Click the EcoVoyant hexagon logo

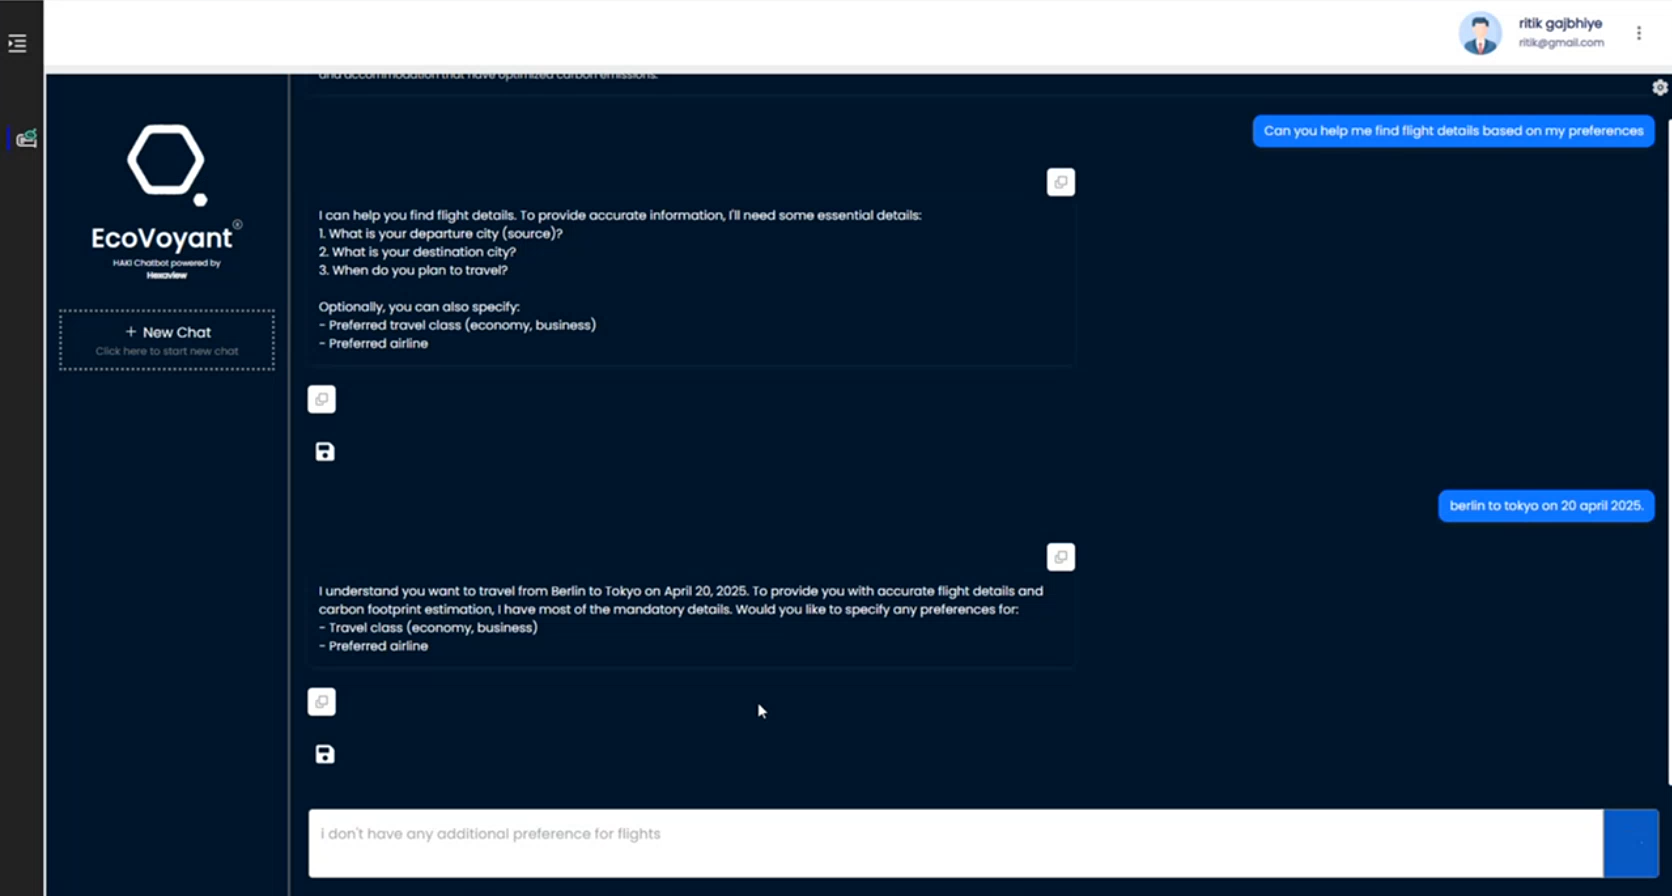[x=166, y=162]
